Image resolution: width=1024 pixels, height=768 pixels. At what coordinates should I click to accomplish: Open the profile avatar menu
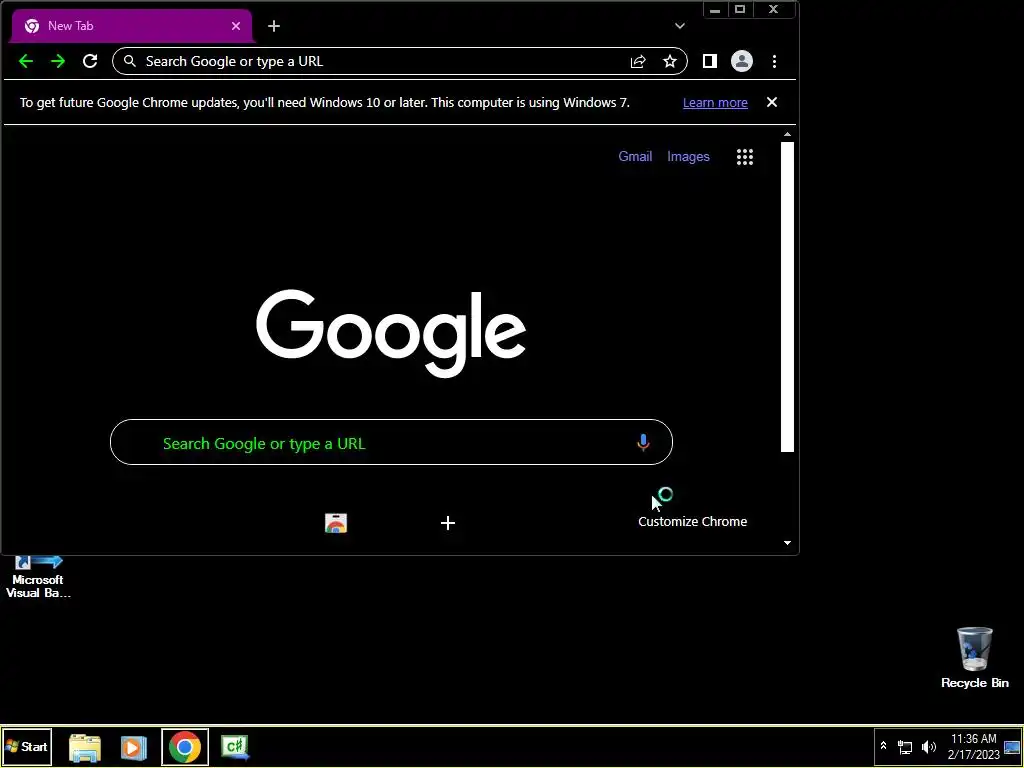[741, 61]
